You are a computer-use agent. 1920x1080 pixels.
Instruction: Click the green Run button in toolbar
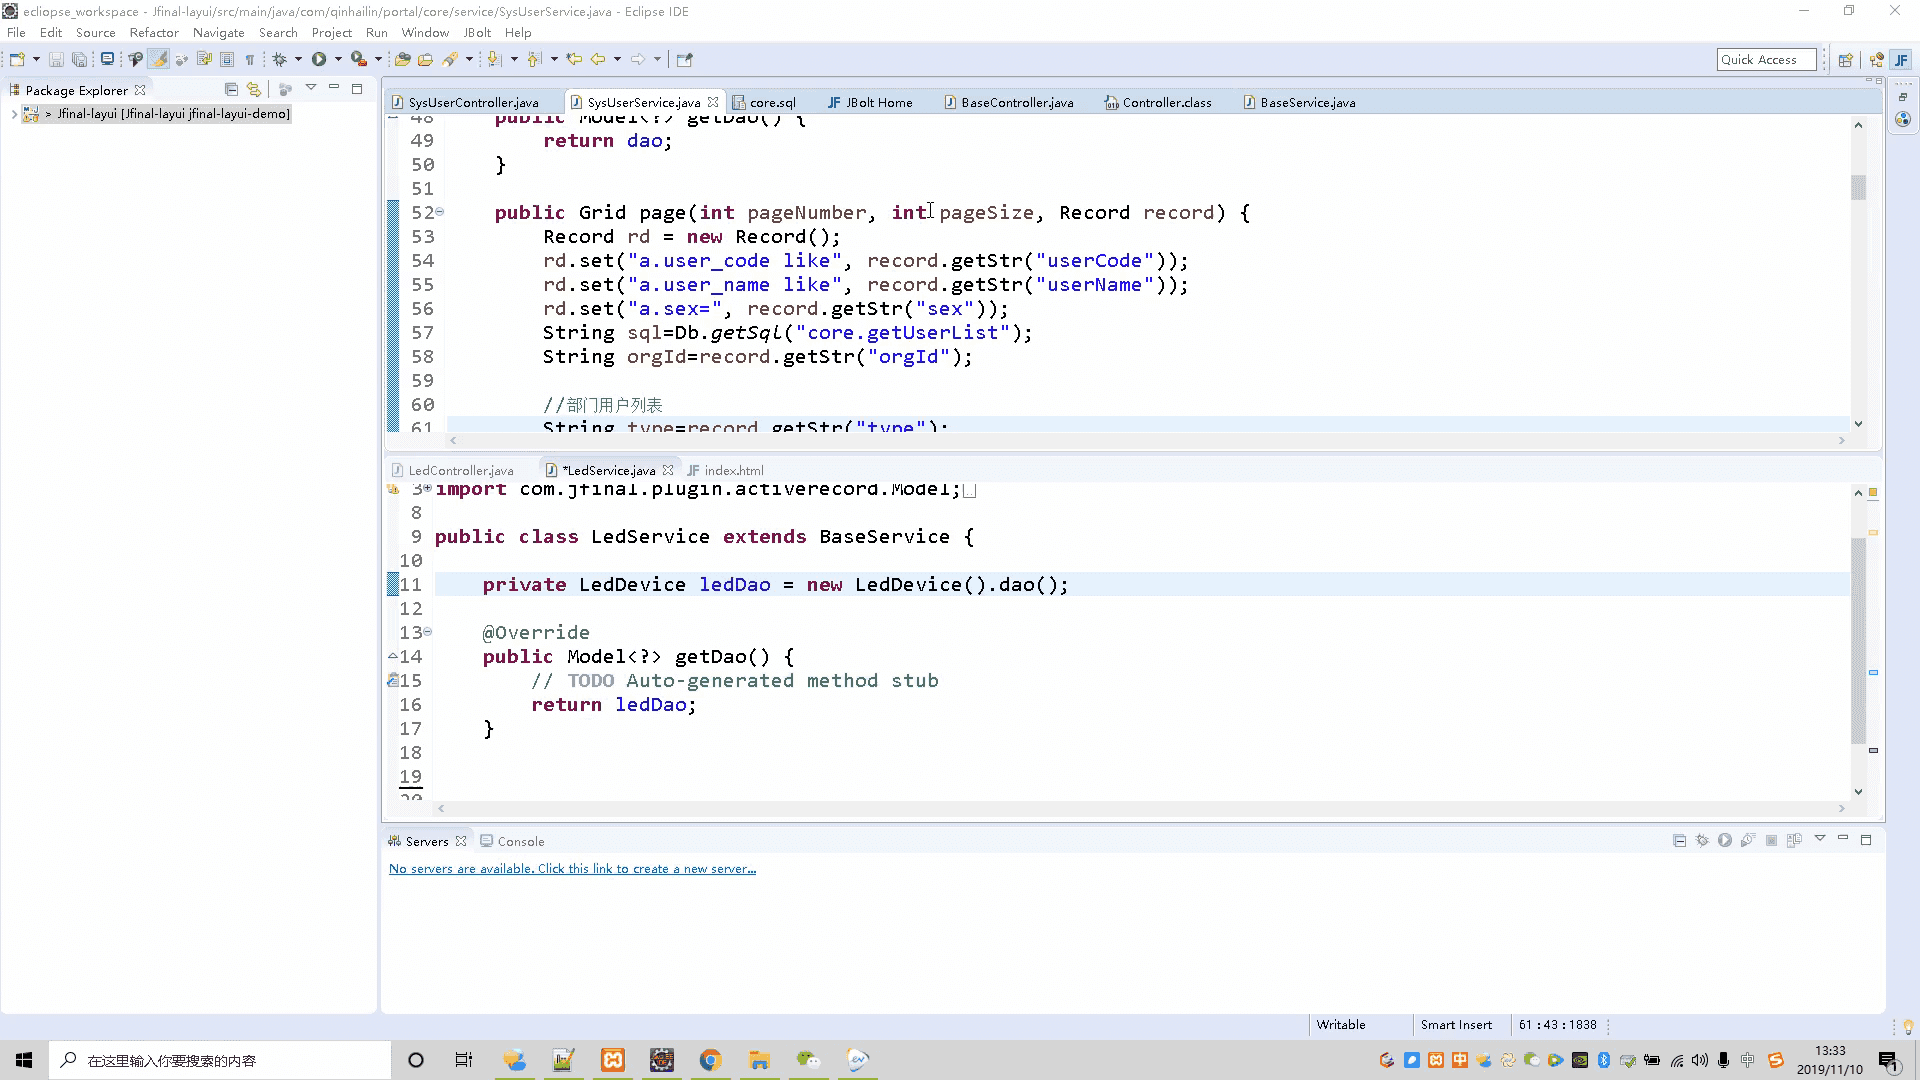click(319, 59)
